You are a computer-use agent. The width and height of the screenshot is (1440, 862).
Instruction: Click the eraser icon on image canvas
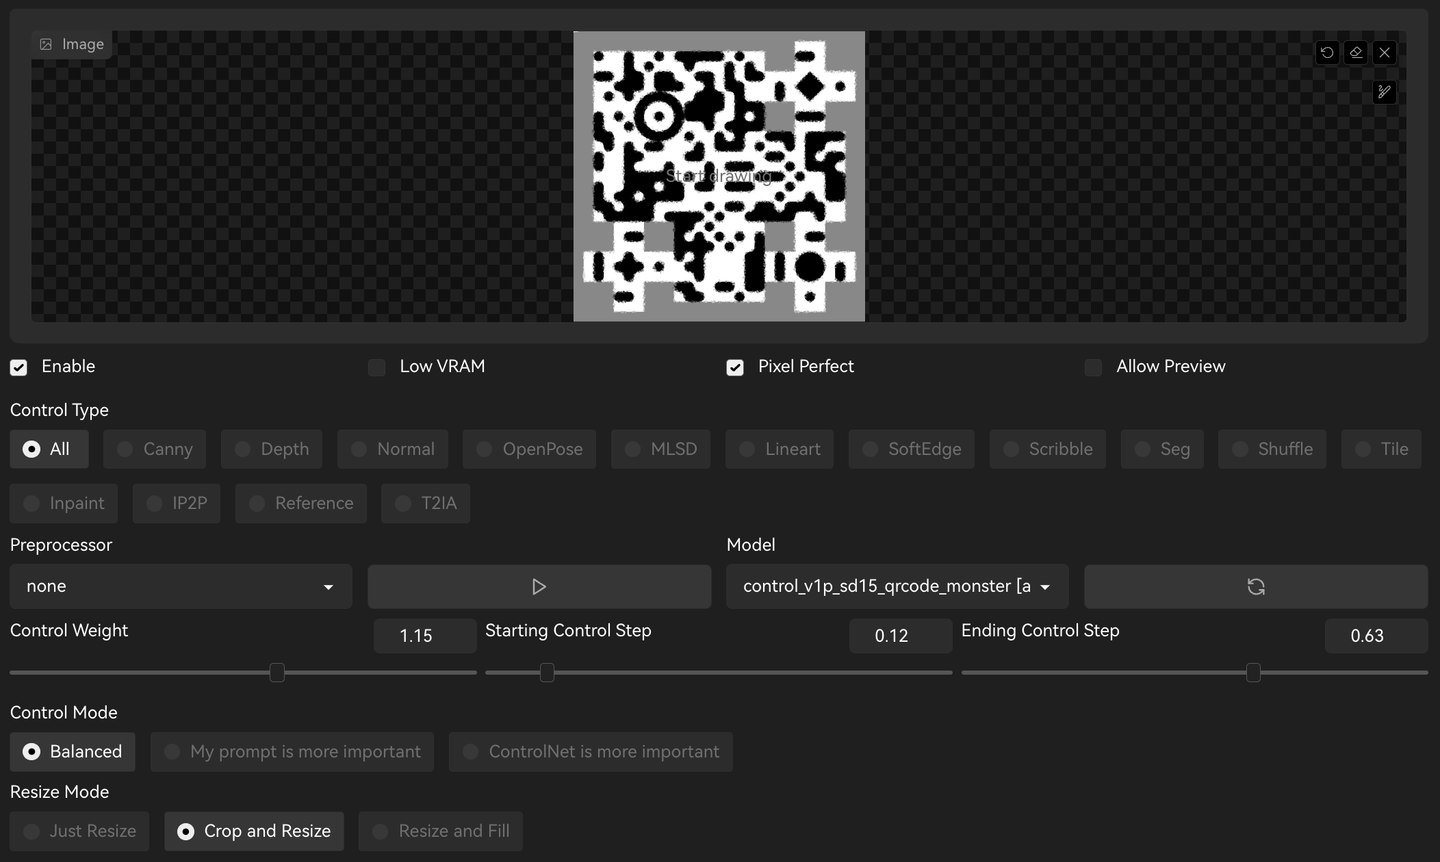click(x=1356, y=52)
